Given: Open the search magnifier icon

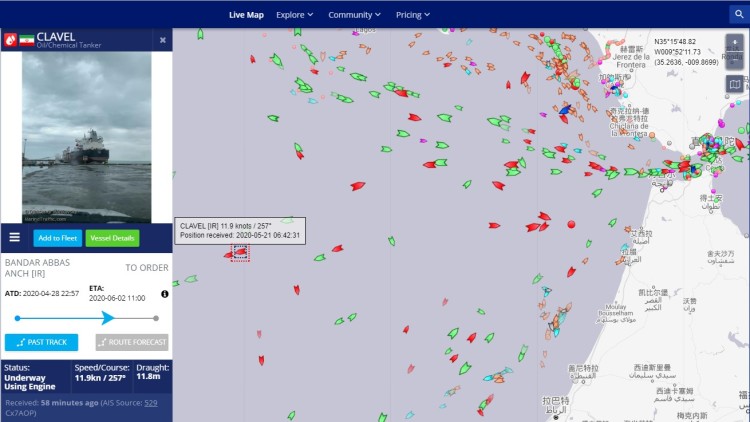Looking at the screenshot, I should (x=737, y=14).
